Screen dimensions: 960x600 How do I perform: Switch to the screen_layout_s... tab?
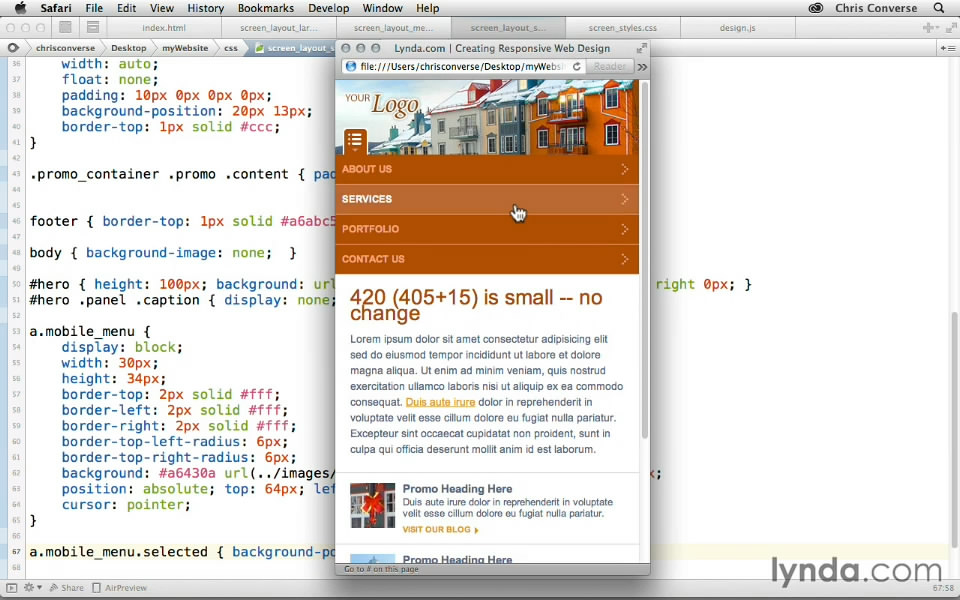(508, 28)
